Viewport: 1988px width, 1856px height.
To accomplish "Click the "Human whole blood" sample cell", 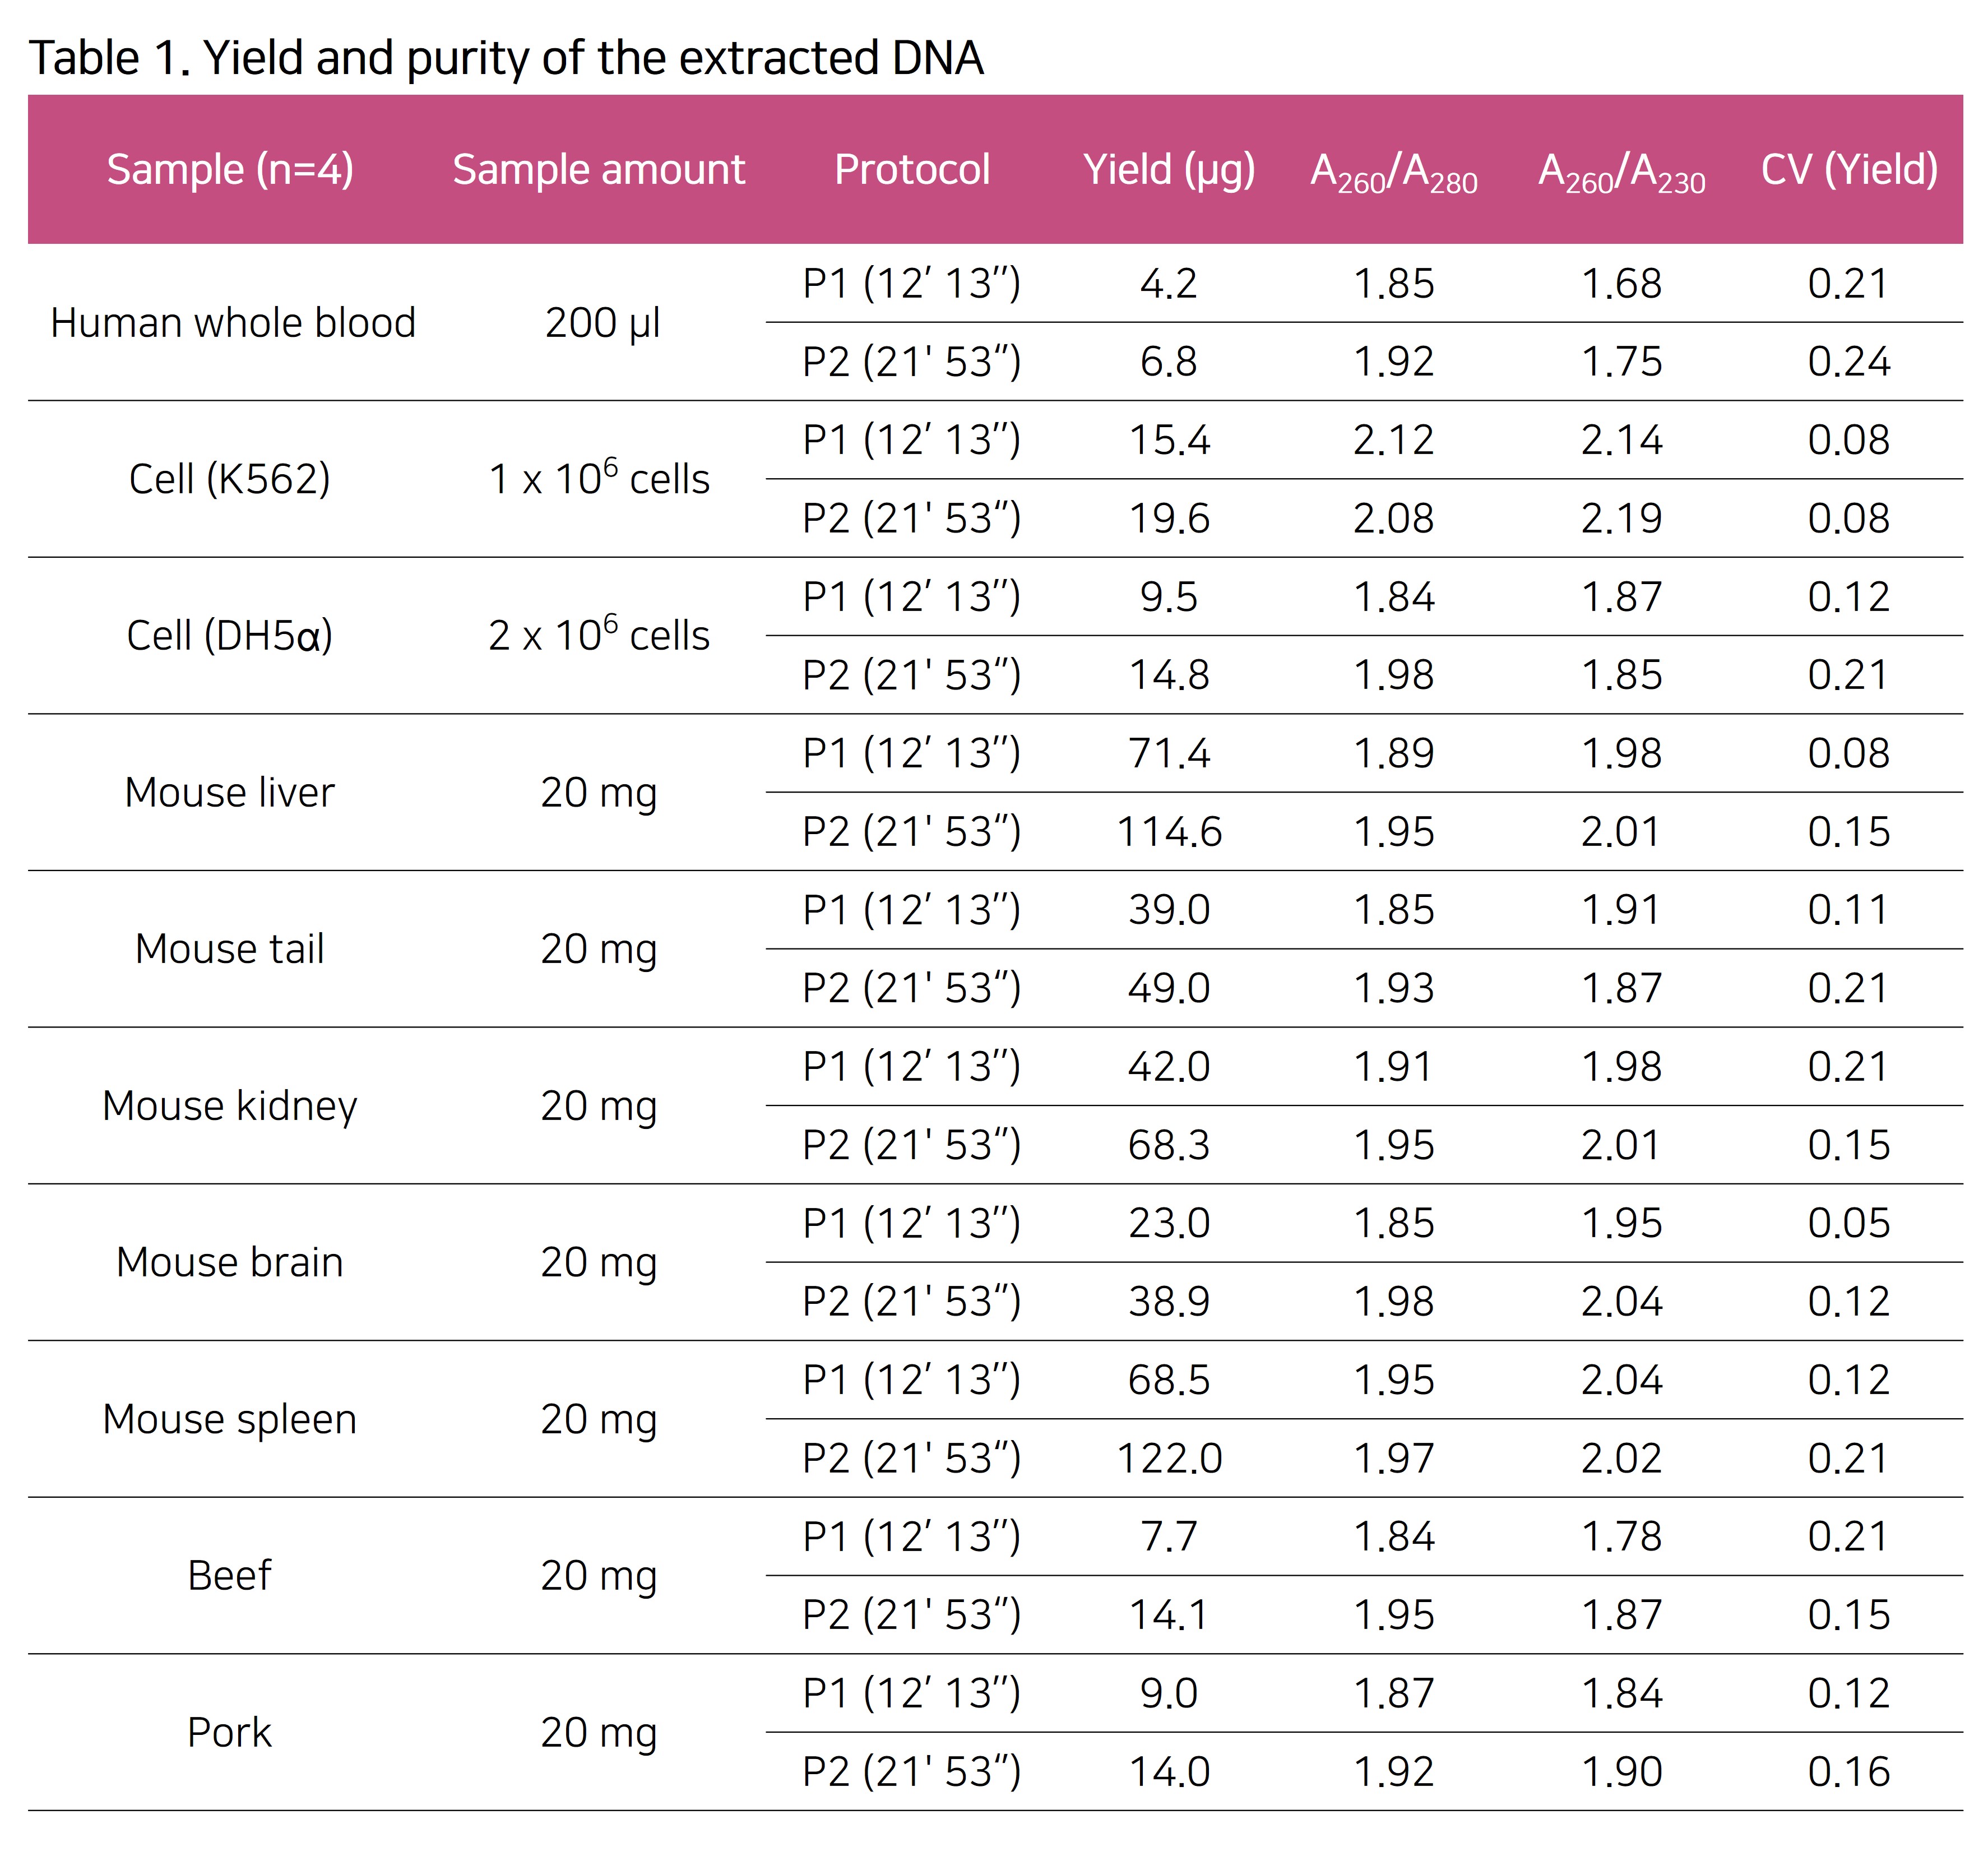I will pyautogui.click(x=232, y=323).
